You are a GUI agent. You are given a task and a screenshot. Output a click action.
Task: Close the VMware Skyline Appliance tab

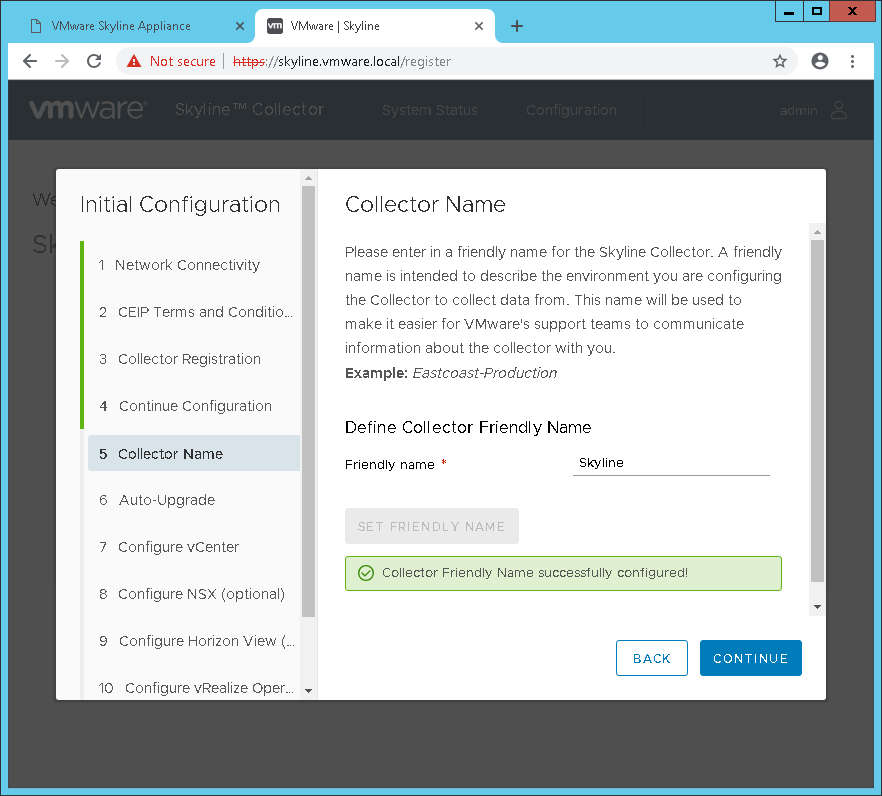tap(240, 26)
